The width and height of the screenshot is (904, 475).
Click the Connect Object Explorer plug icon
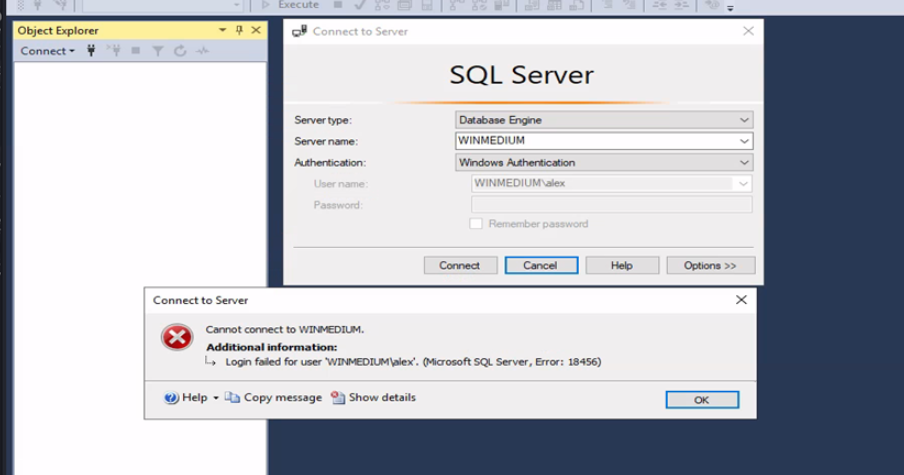pyautogui.click(x=92, y=51)
